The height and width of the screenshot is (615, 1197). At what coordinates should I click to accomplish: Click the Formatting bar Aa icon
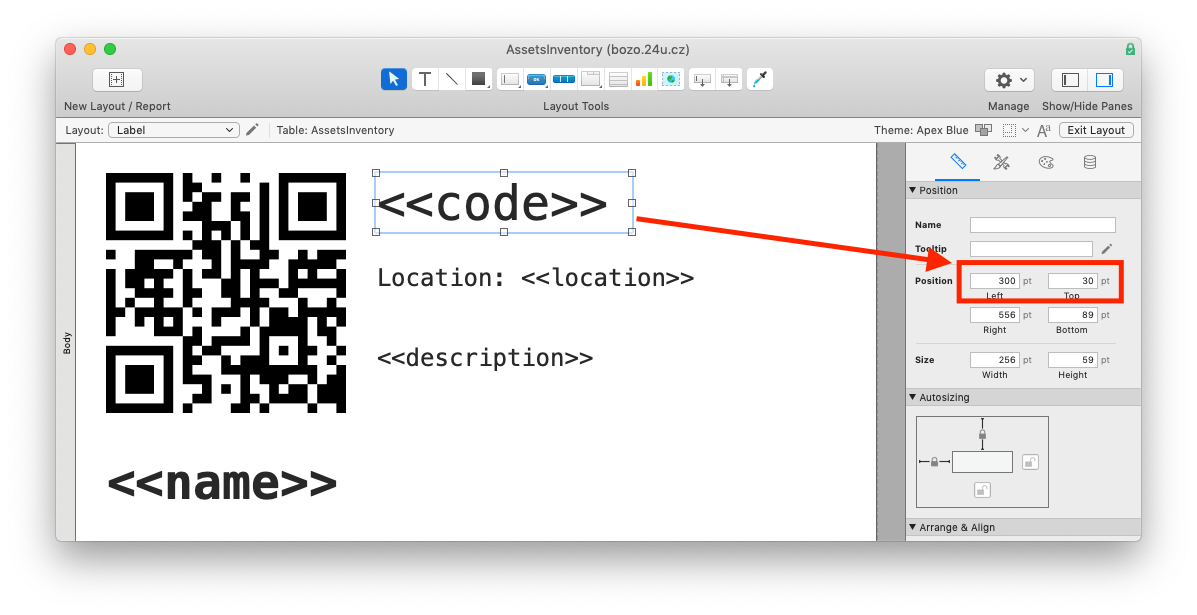1044,130
